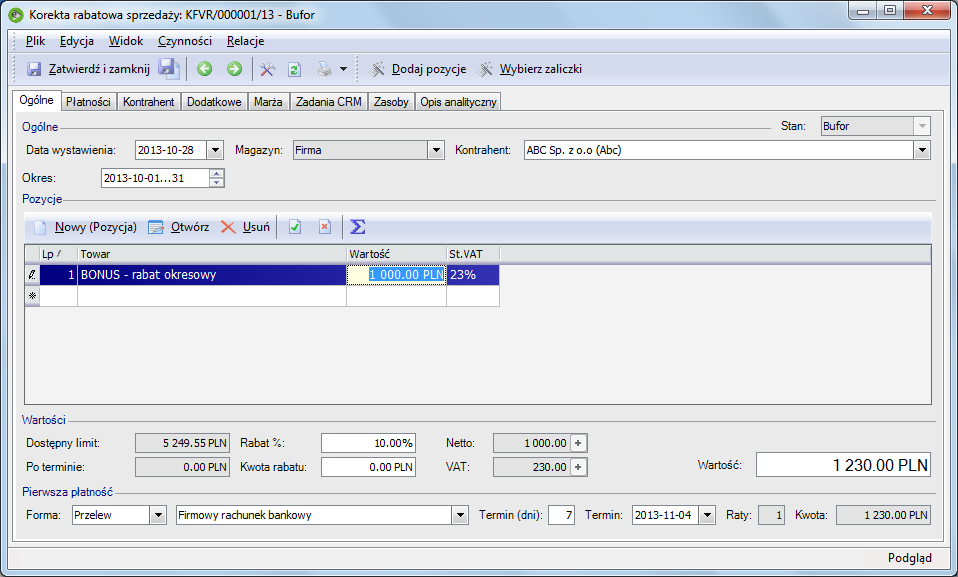Click the Towar column header
The image size is (958, 577).
[x=212, y=254]
